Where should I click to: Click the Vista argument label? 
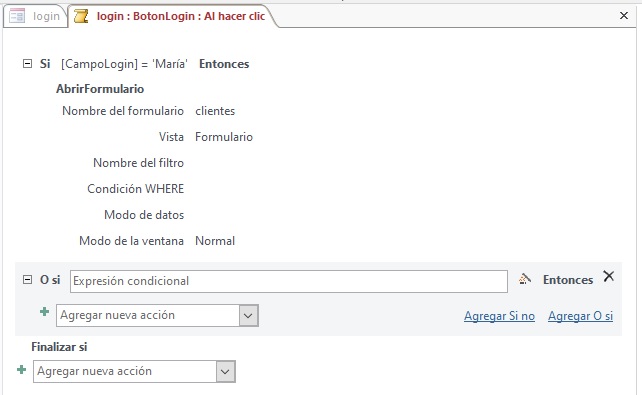[x=171, y=137]
